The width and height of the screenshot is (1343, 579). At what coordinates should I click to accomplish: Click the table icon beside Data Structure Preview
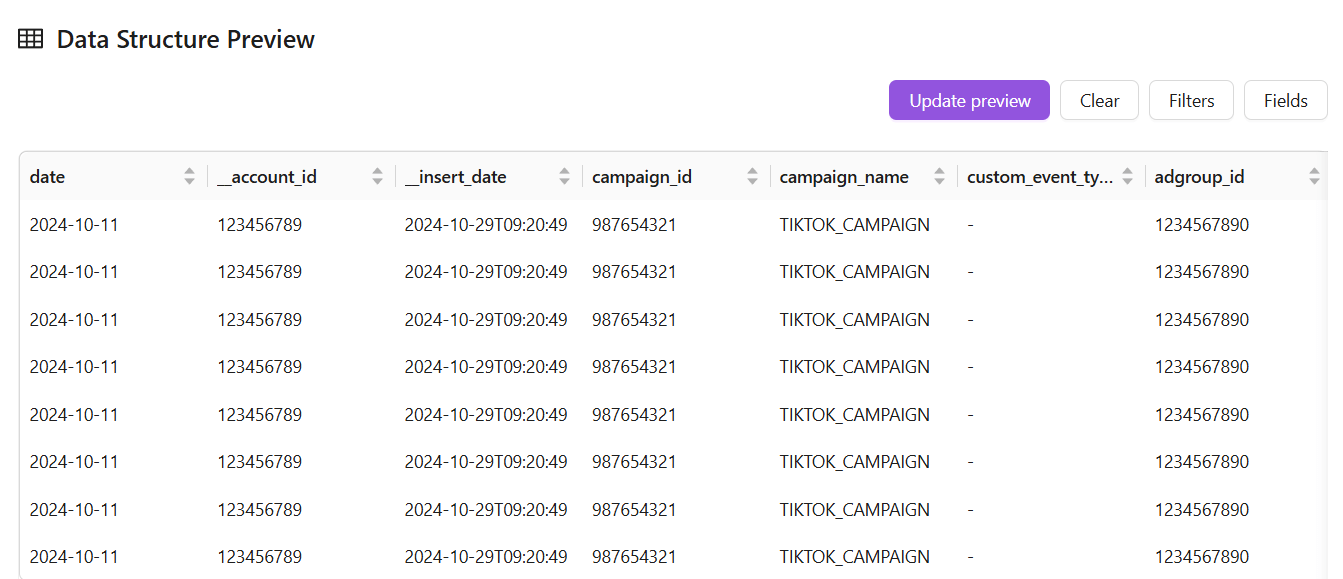click(31, 40)
